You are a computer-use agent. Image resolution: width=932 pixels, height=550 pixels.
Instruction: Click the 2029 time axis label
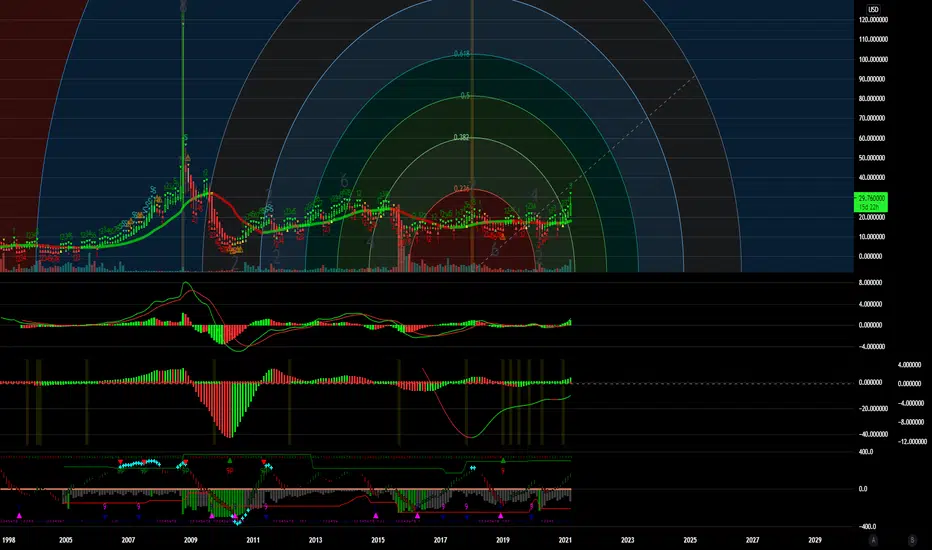pyautogui.click(x=814, y=540)
